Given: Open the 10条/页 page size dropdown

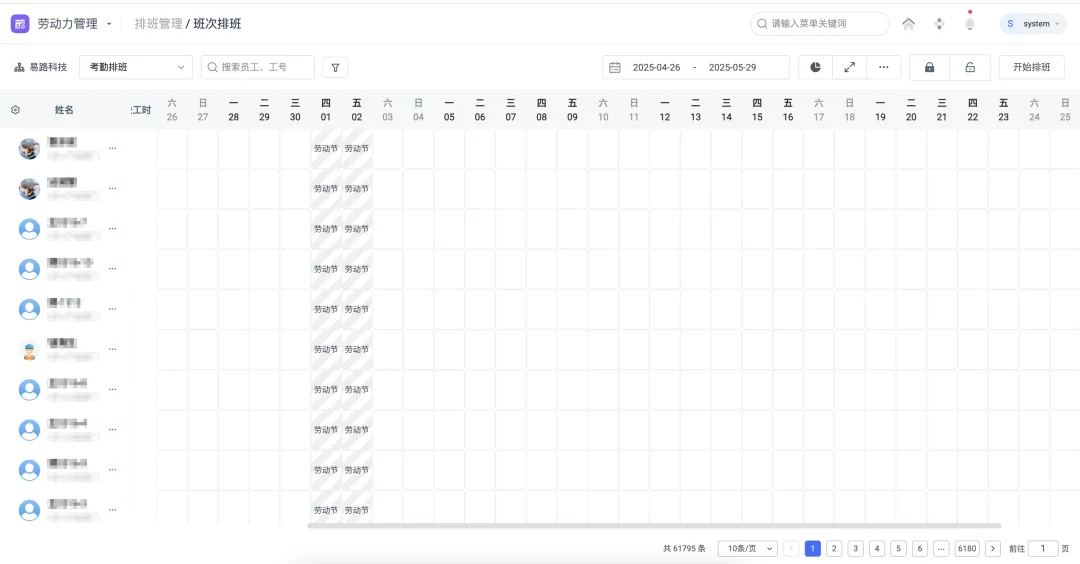Looking at the screenshot, I should [747, 549].
